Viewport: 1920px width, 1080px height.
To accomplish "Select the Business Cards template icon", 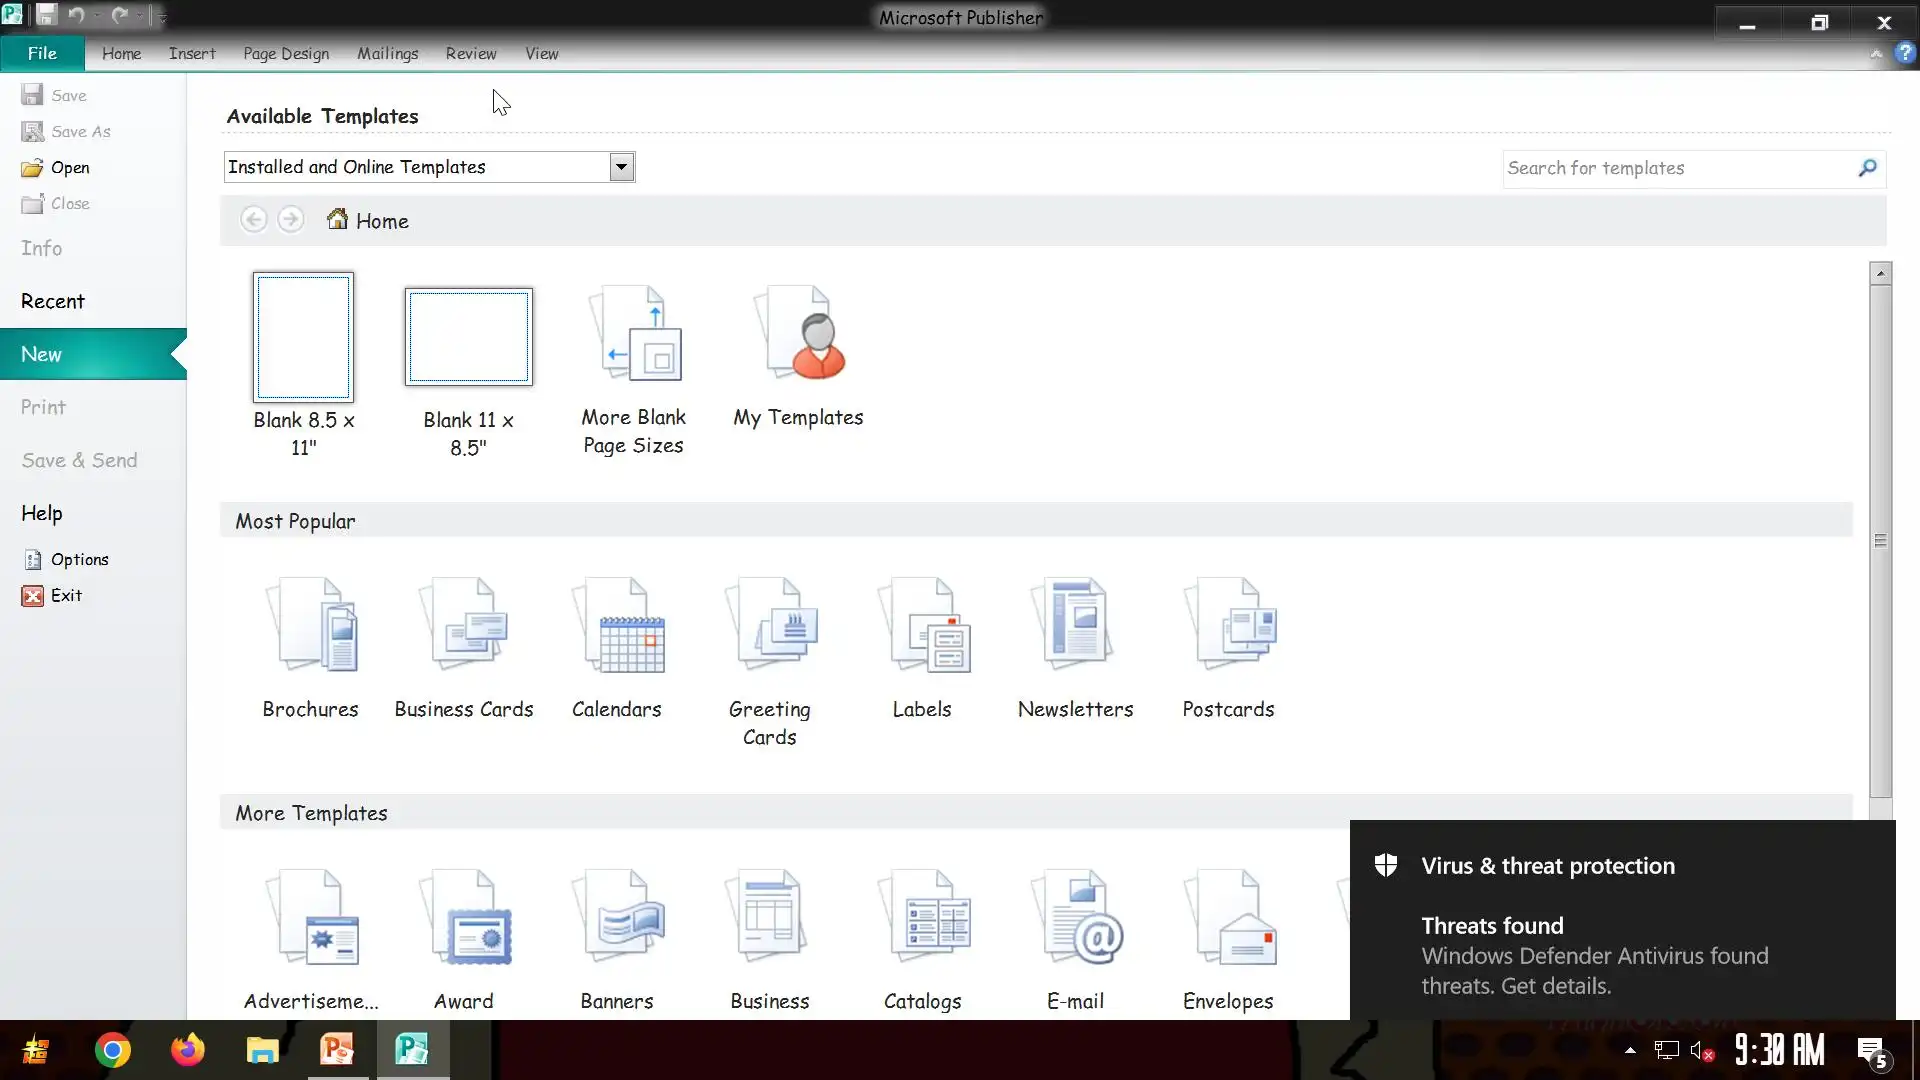I will click(464, 626).
